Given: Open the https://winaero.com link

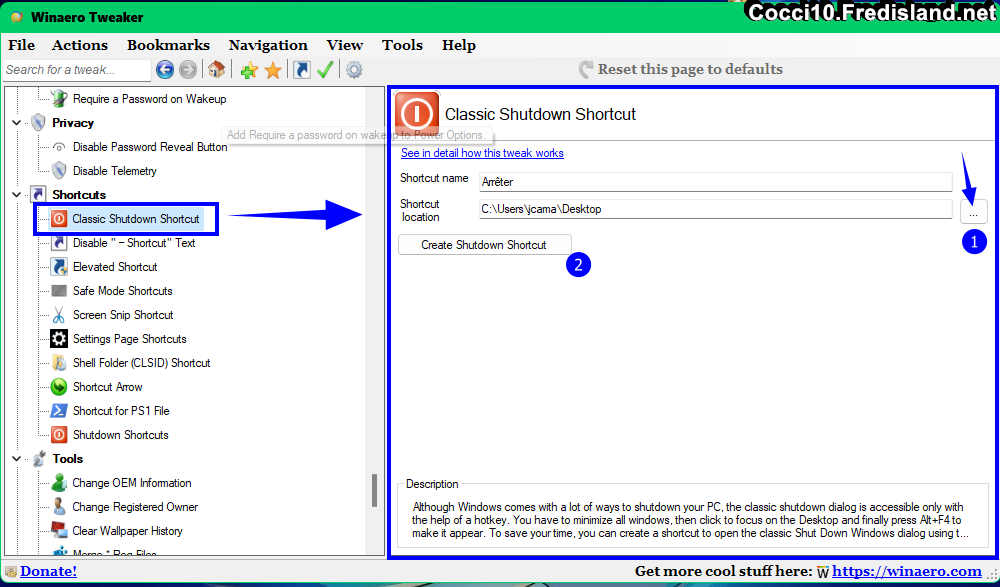Looking at the screenshot, I should [x=907, y=571].
